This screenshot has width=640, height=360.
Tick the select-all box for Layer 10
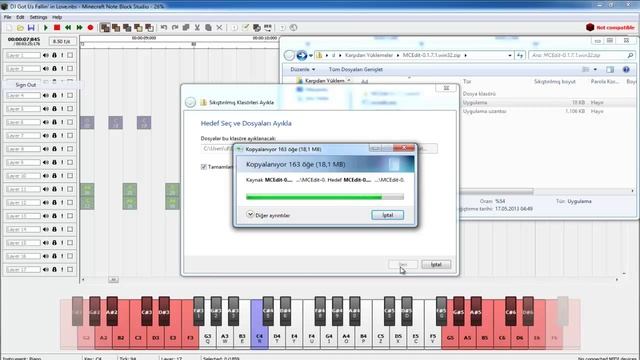[x=70, y=176]
